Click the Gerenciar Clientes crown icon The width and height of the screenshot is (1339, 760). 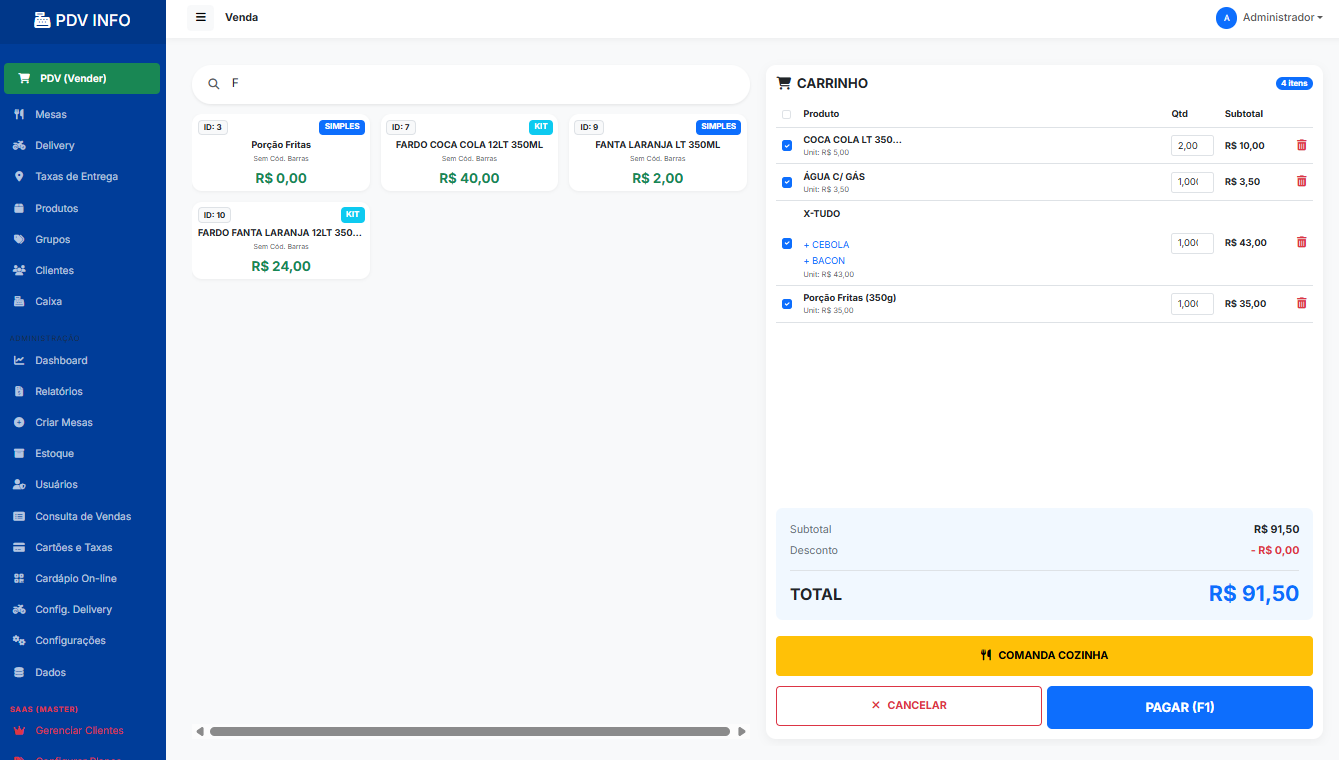coord(19,731)
